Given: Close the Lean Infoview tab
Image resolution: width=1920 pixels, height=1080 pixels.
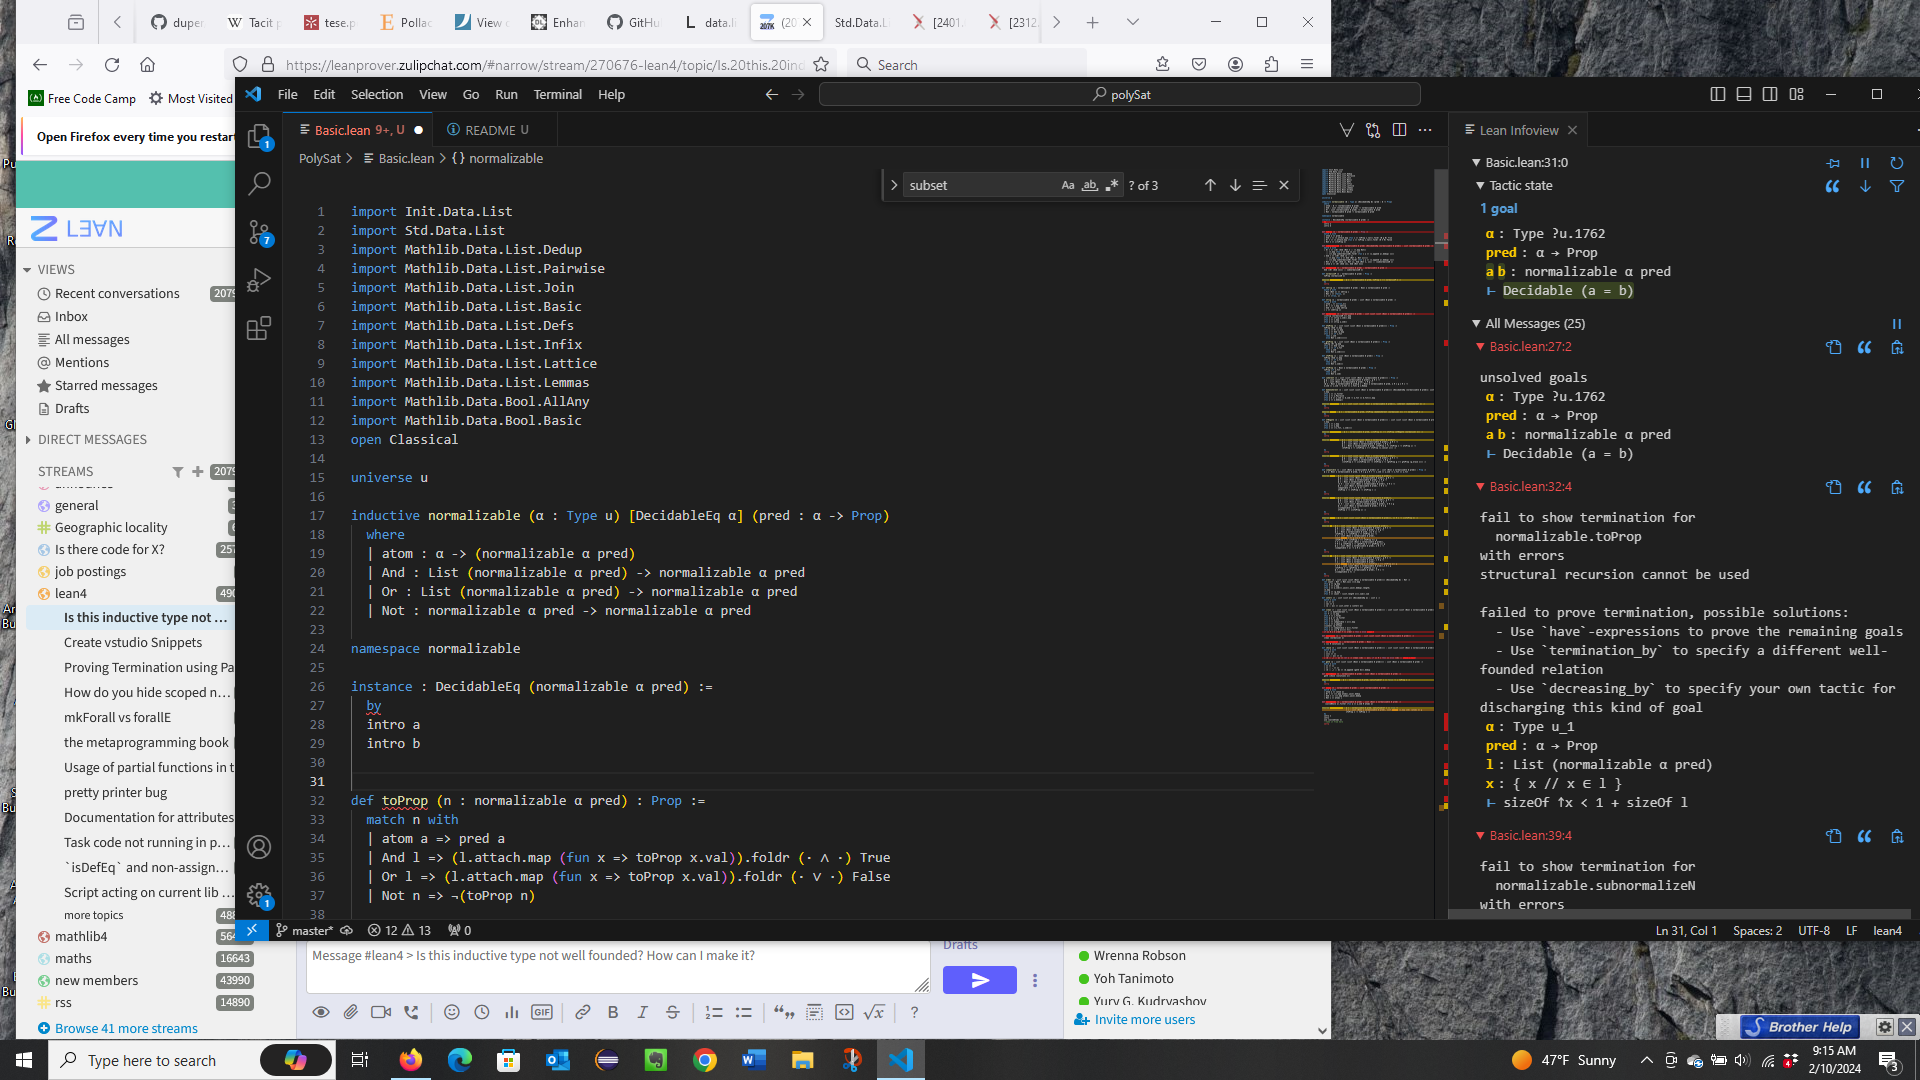Looking at the screenshot, I should tap(1572, 130).
